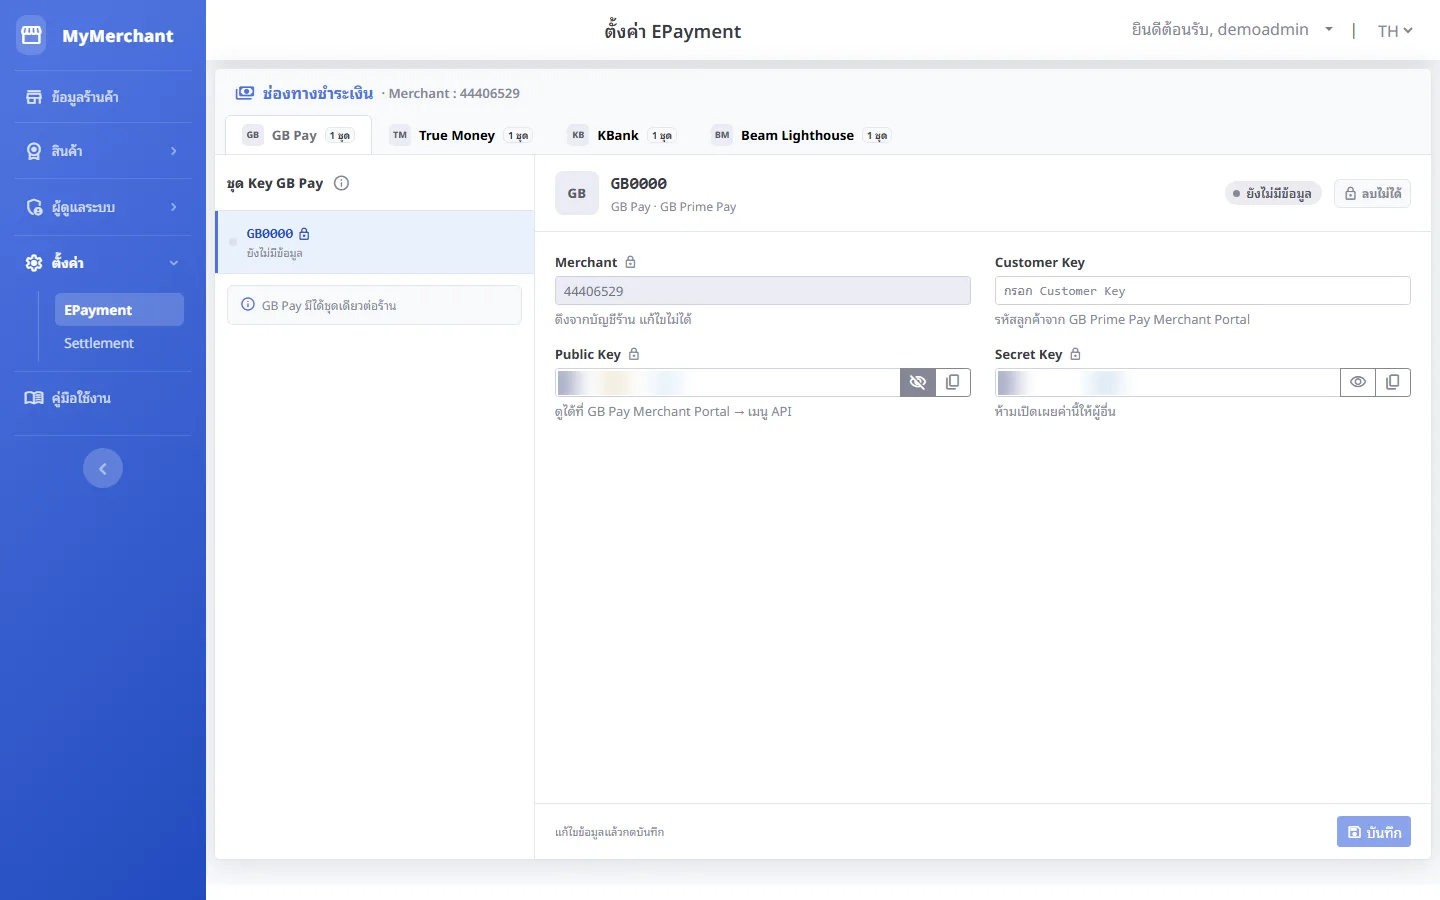Open the demoadmin user dropdown
The width and height of the screenshot is (1440, 900).
[1232, 30]
